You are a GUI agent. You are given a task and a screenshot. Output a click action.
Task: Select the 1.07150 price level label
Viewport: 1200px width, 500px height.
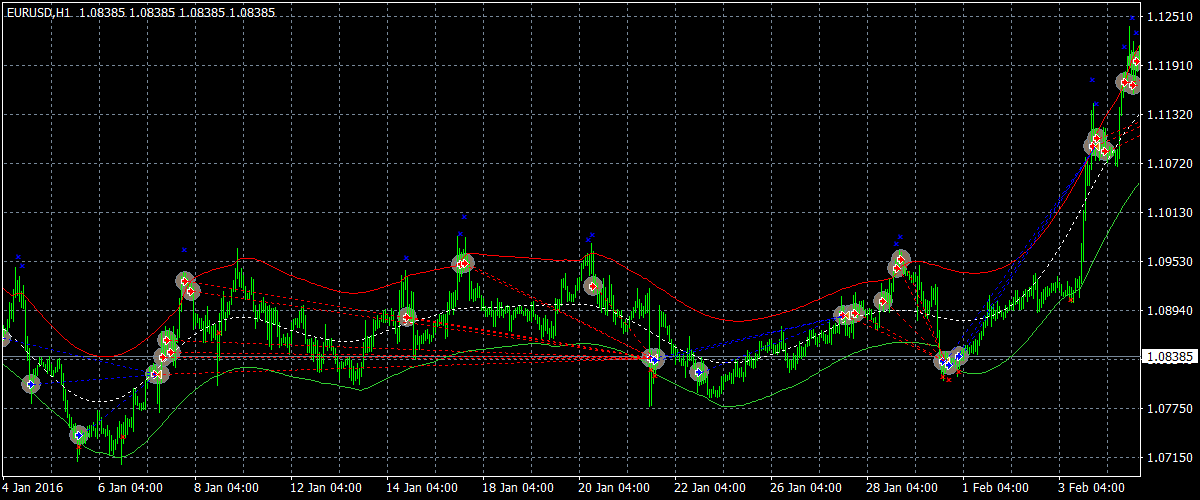1168,458
